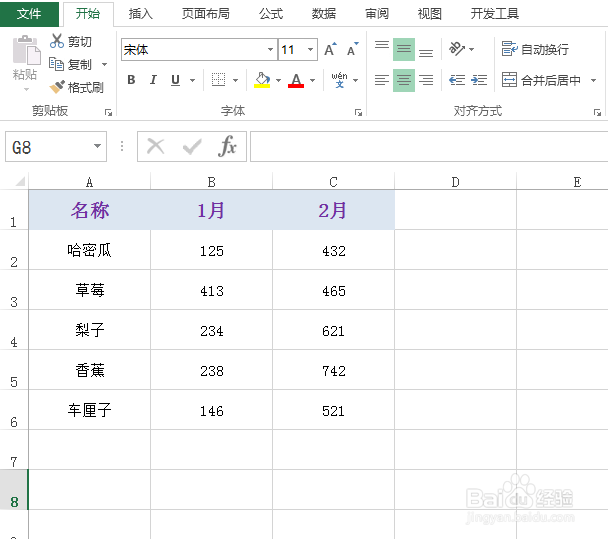Increase font size with large A icon
The width and height of the screenshot is (608, 539).
coord(330,50)
